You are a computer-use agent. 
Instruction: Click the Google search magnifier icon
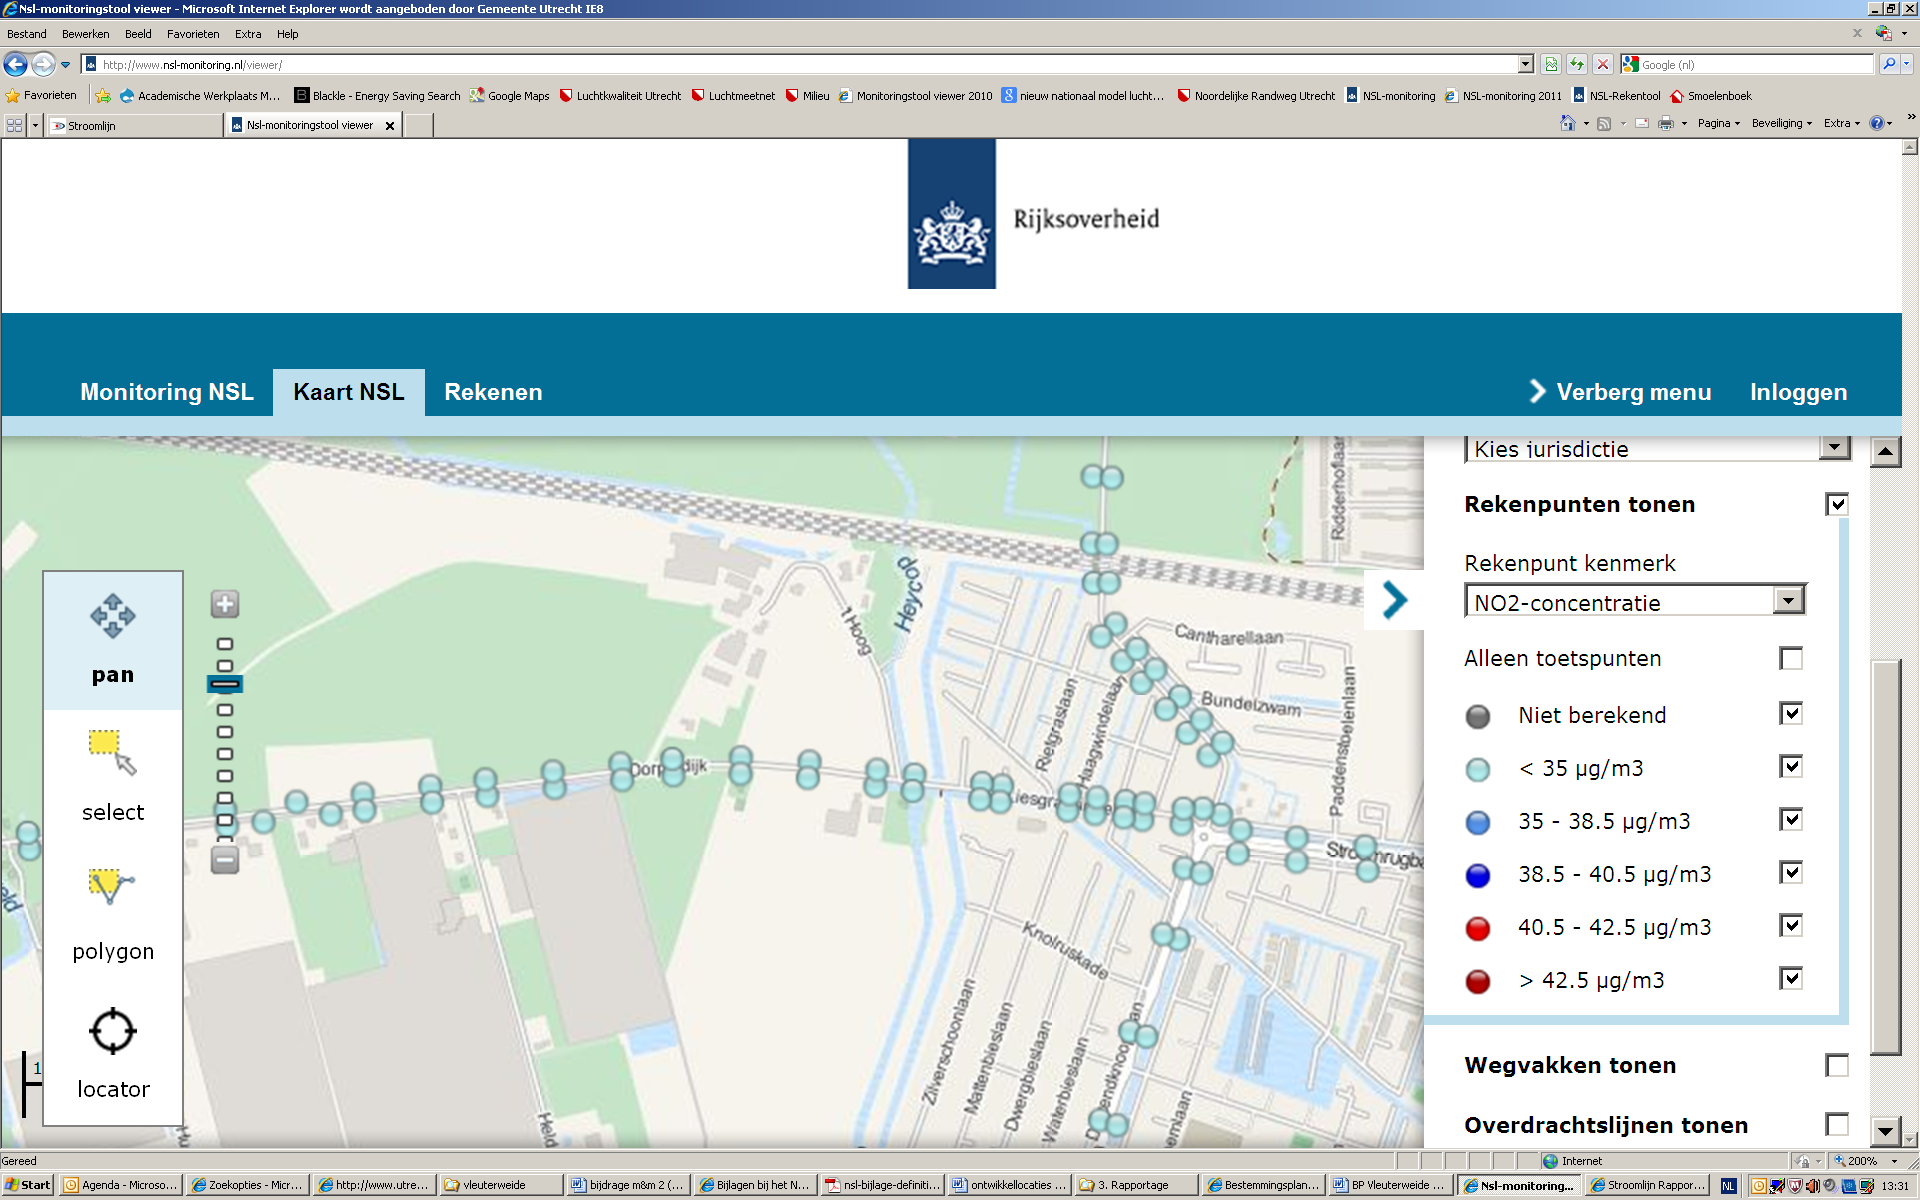(x=1889, y=65)
